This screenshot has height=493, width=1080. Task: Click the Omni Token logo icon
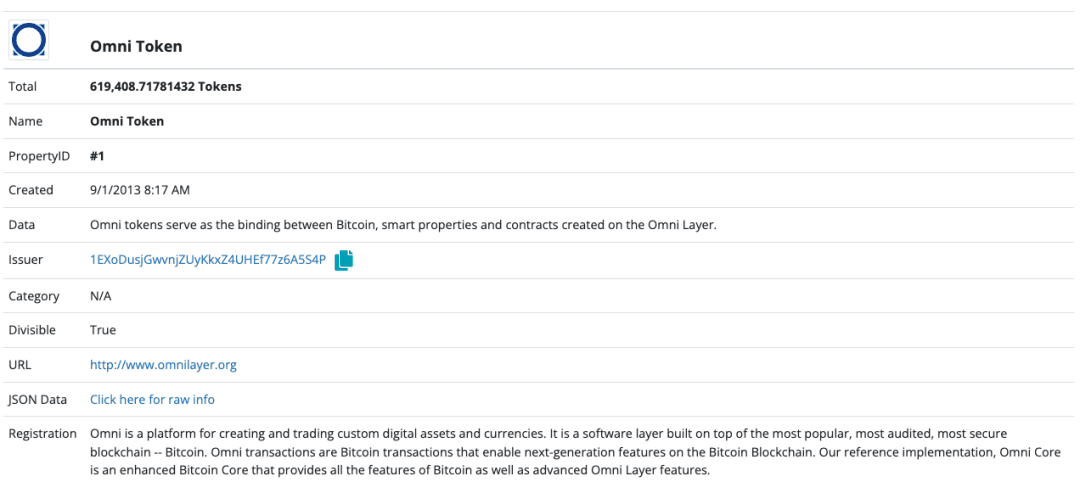(x=29, y=39)
